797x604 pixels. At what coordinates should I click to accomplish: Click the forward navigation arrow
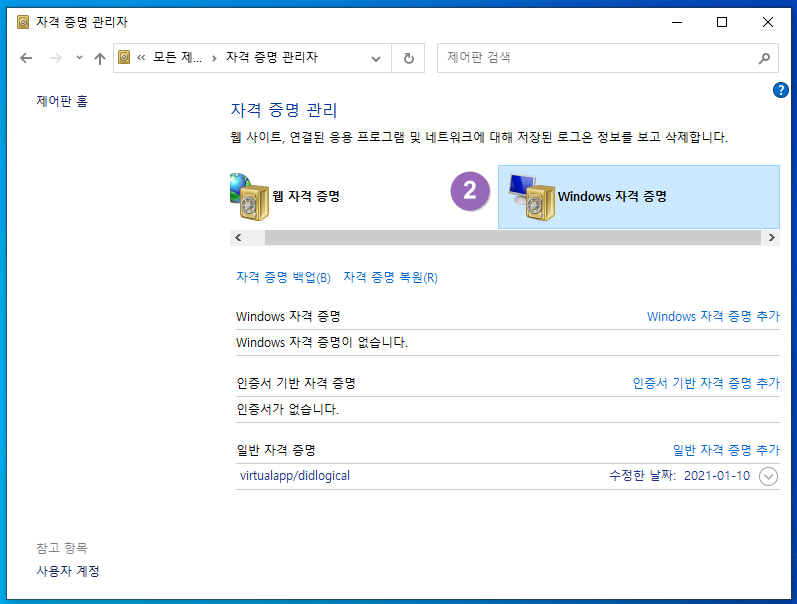[x=55, y=58]
